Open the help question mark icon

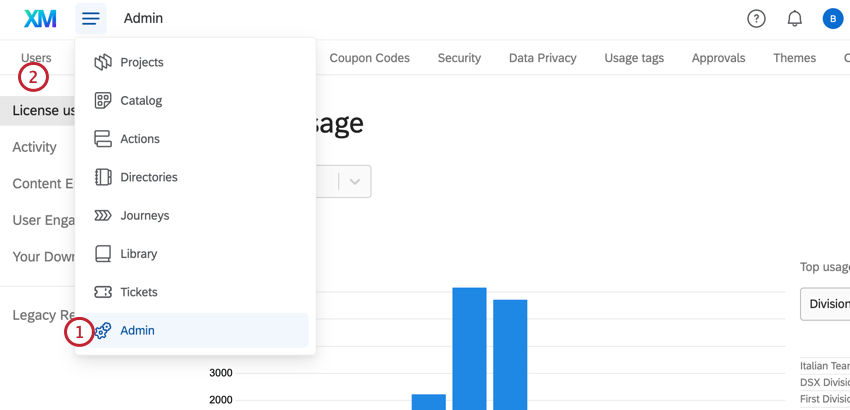[x=756, y=19]
